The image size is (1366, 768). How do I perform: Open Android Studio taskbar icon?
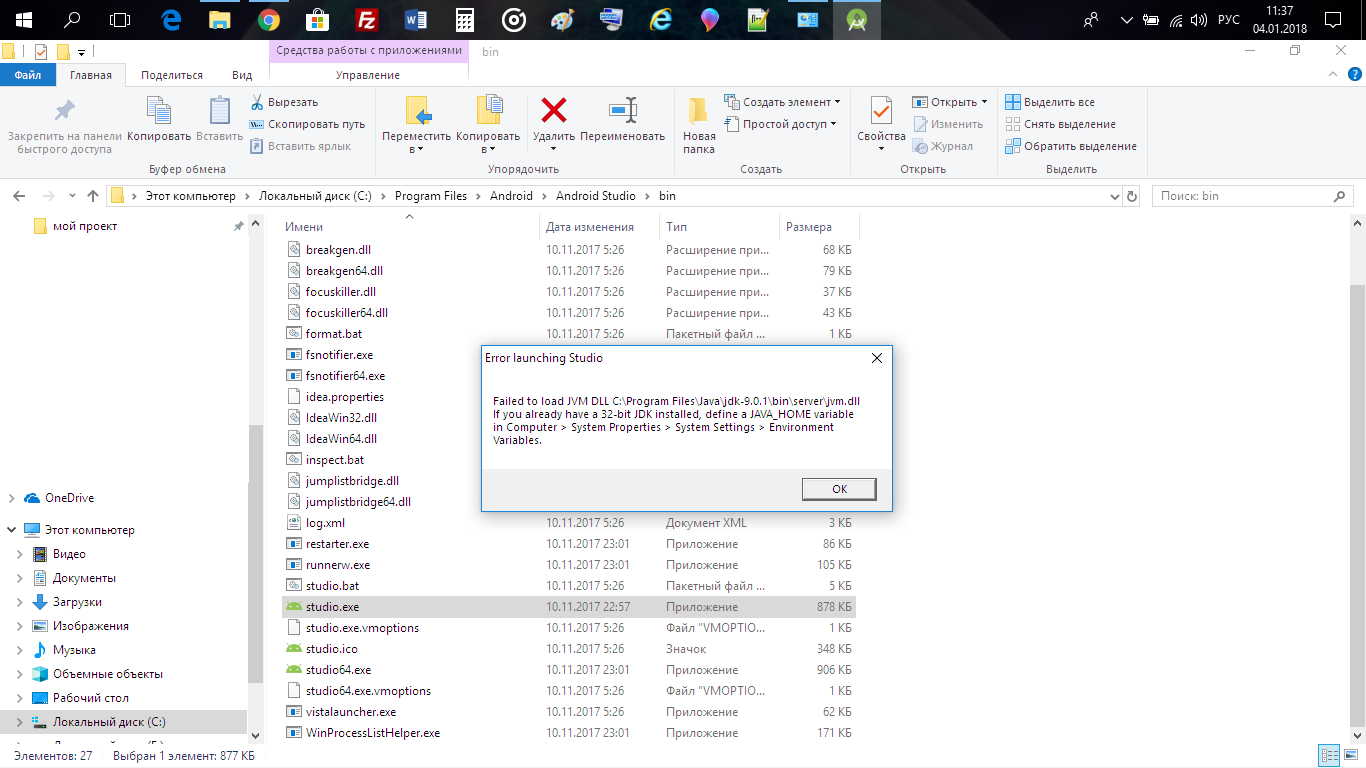[857, 19]
